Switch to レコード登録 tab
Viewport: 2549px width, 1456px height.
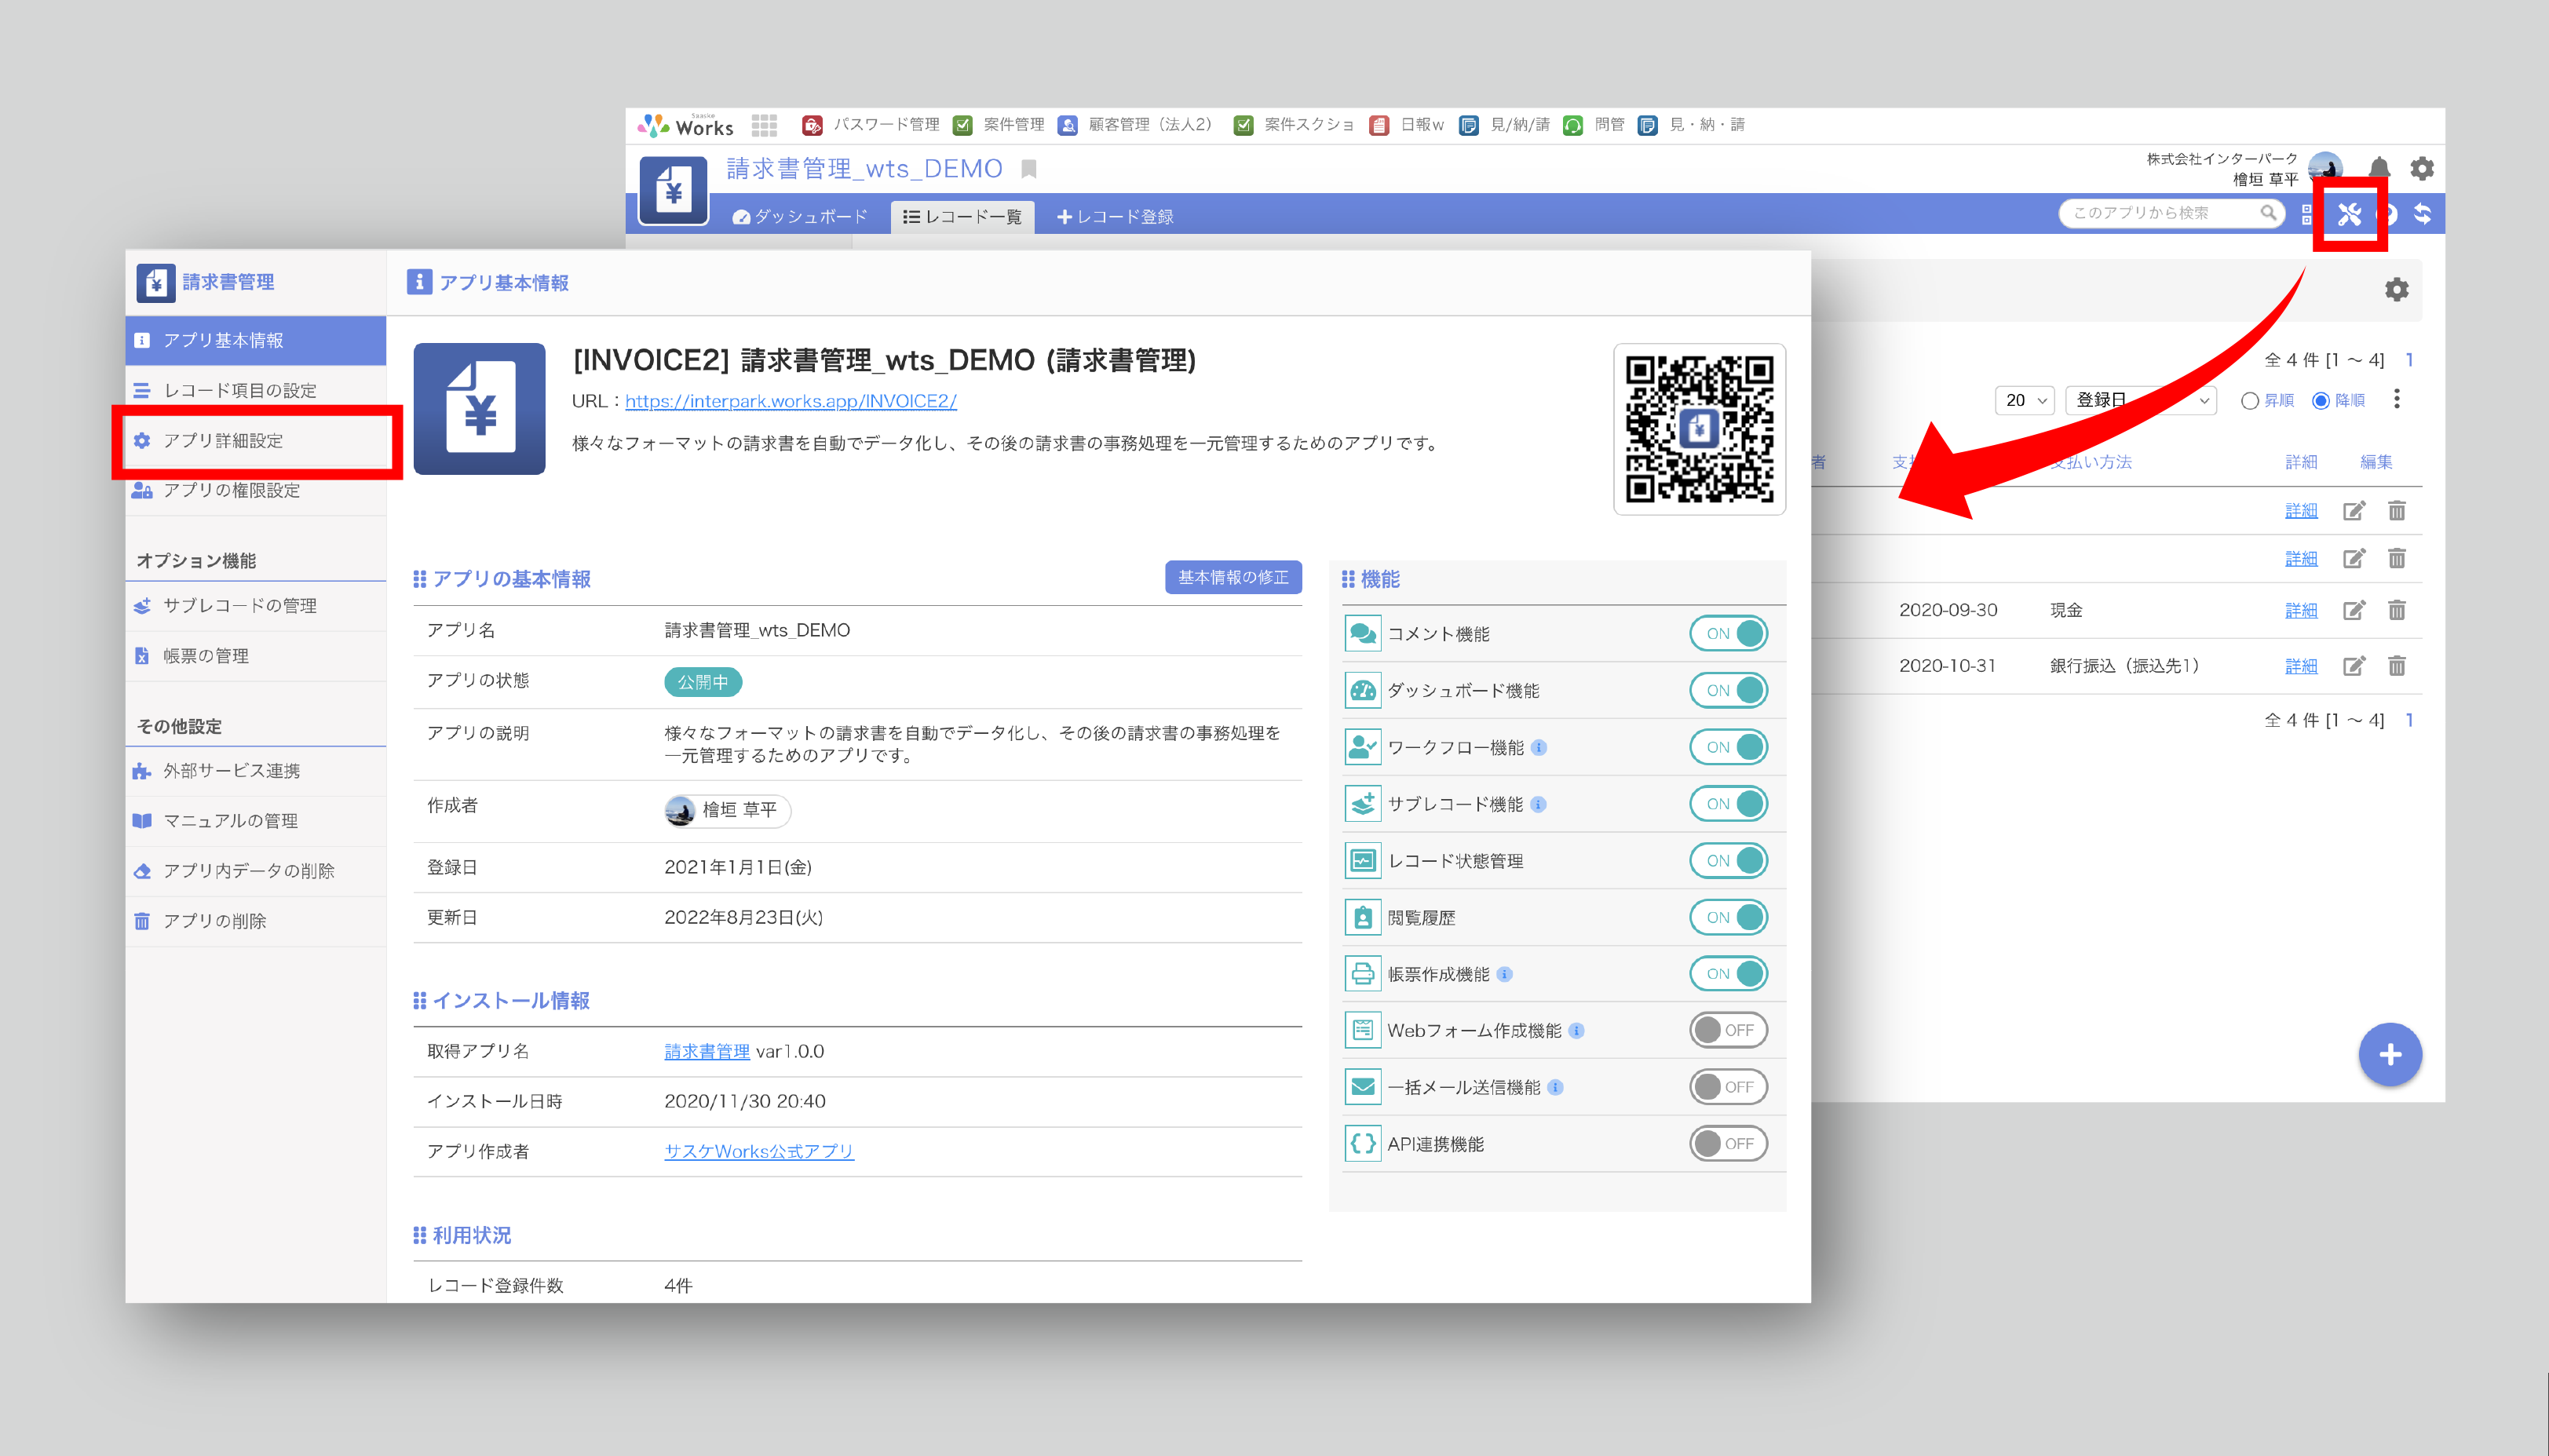click(x=1115, y=217)
